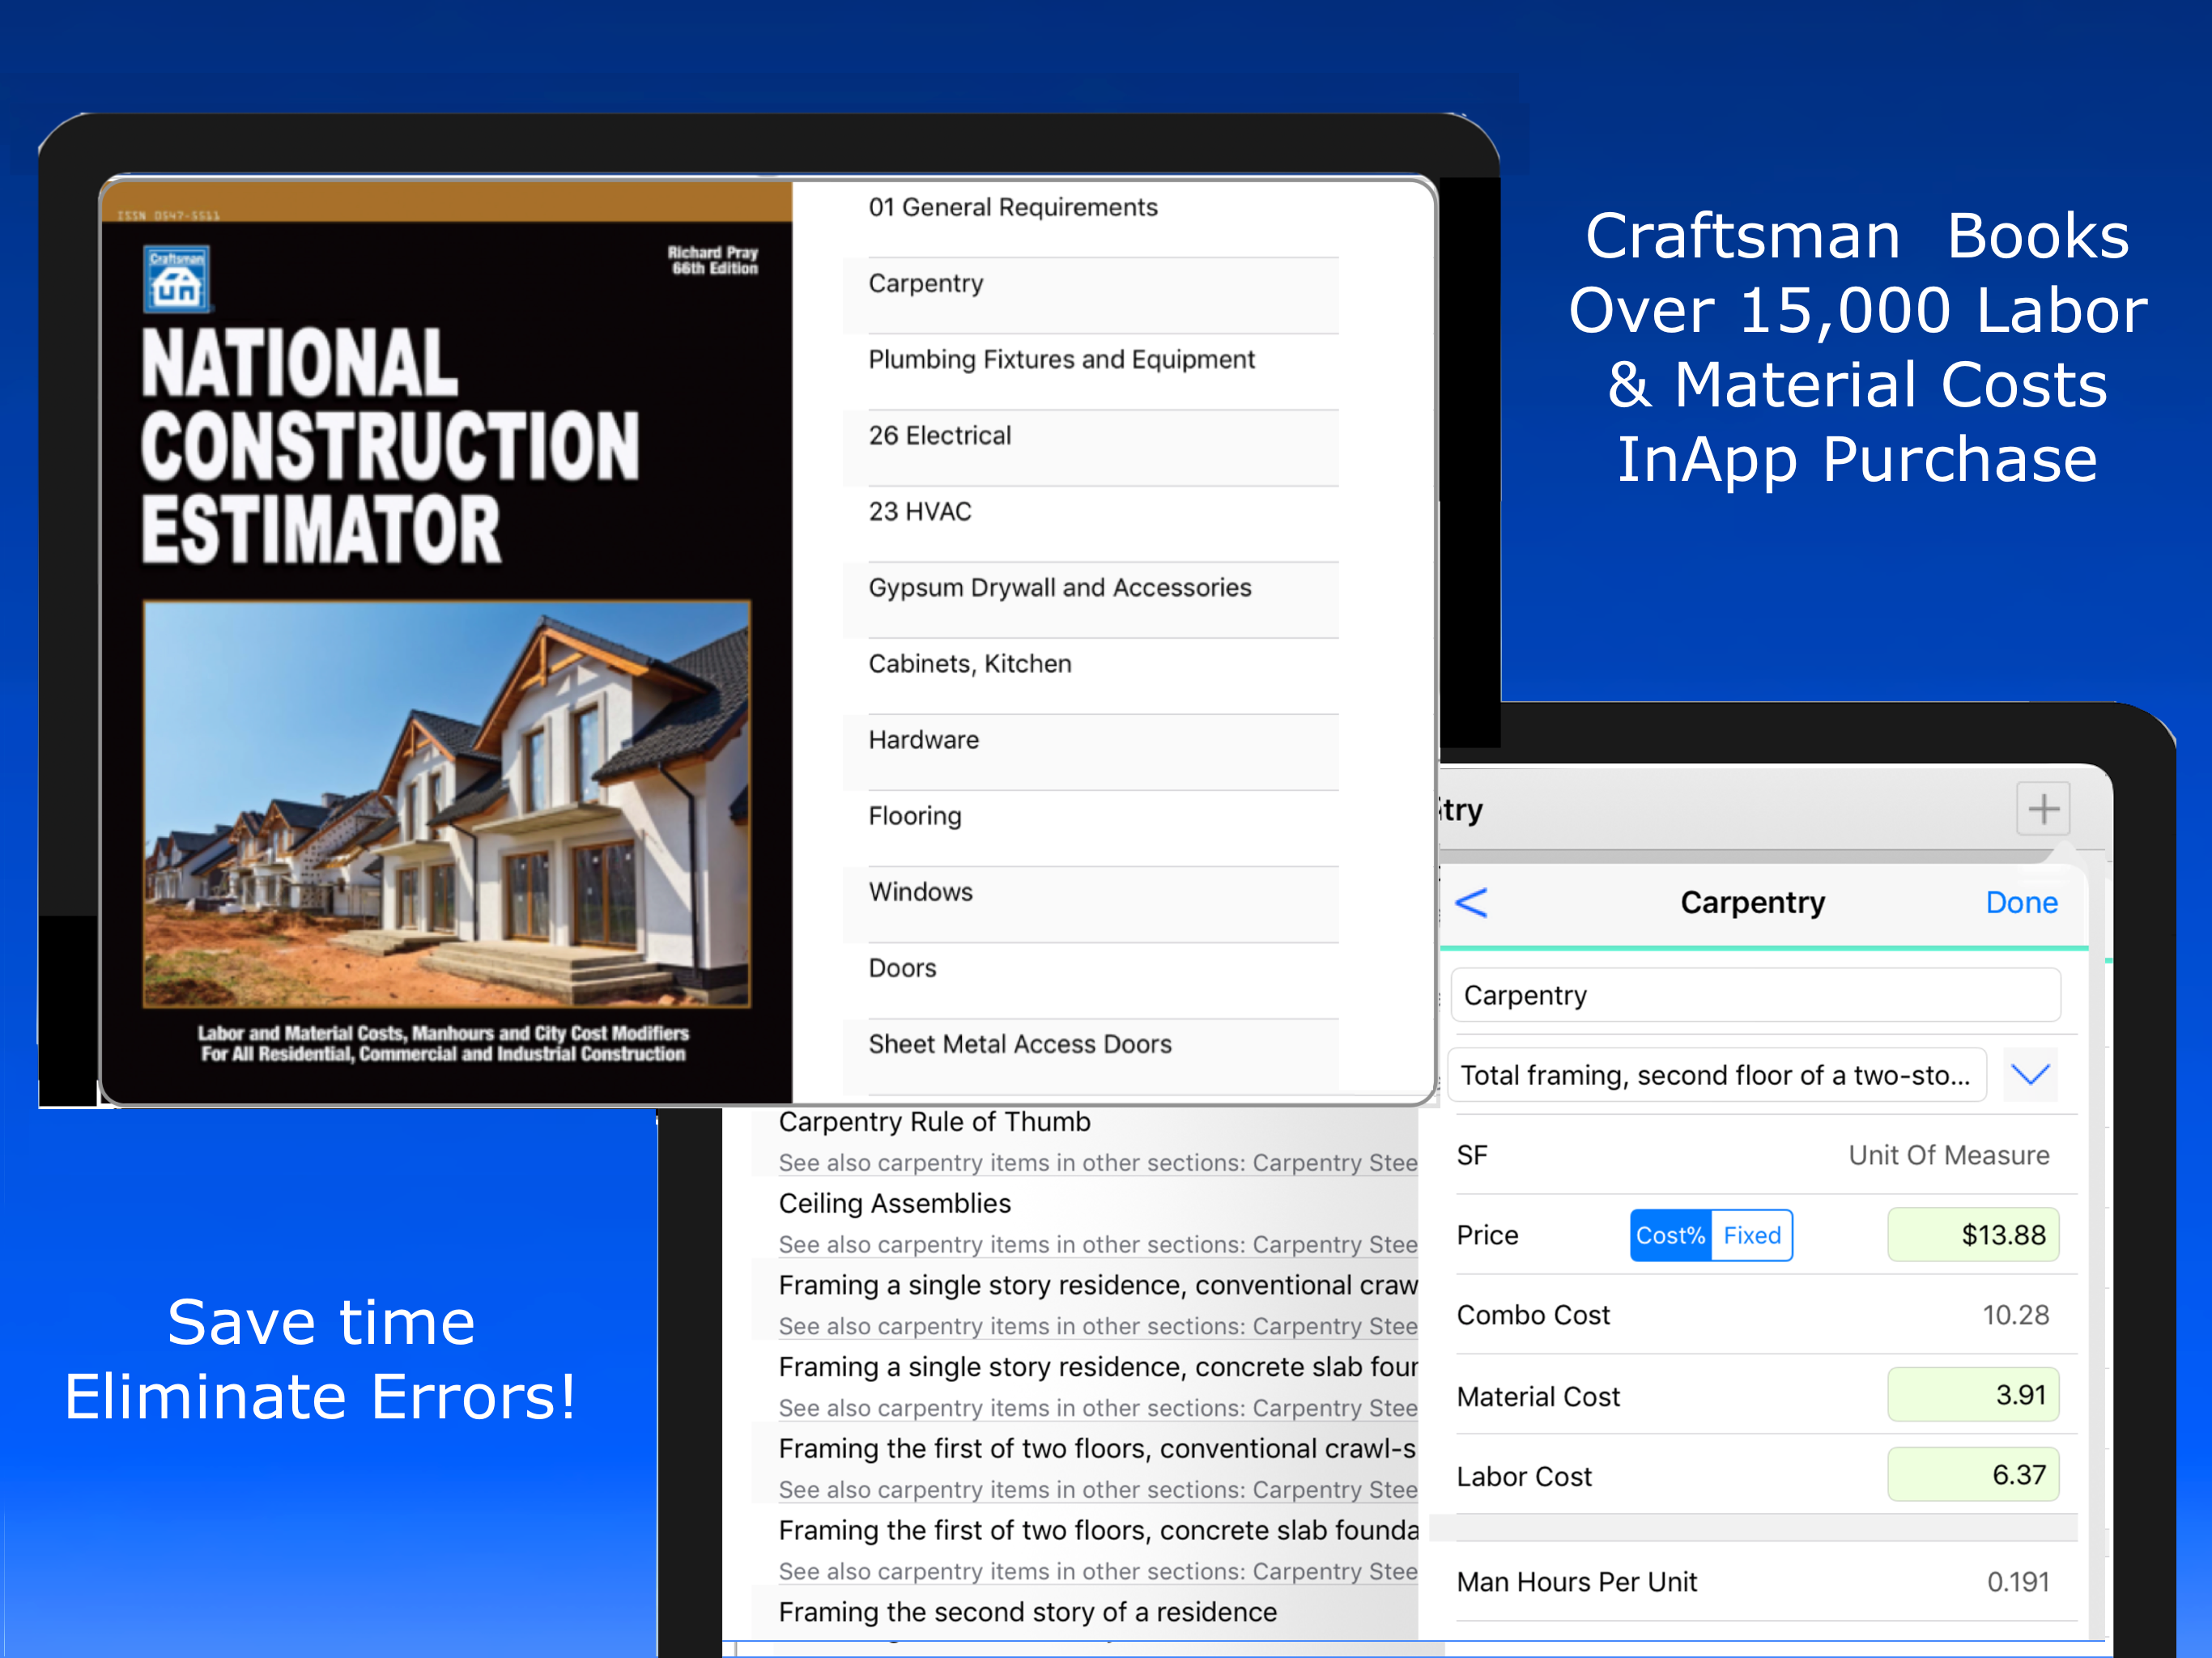Edit the Material Cost 3.91 field

tap(1973, 1395)
